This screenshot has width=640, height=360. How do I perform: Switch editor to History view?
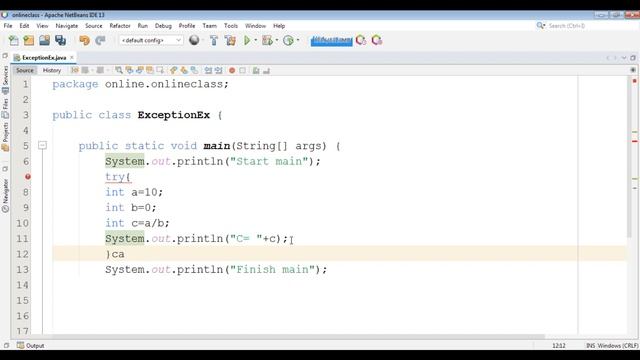click(52, 70)
